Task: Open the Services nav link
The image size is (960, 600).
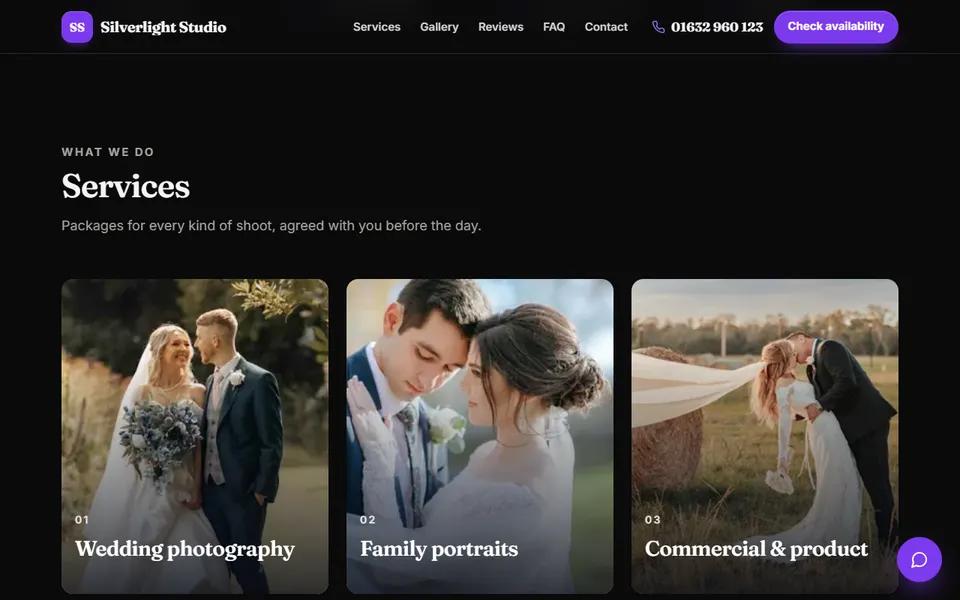Action: tap(377, 27)
